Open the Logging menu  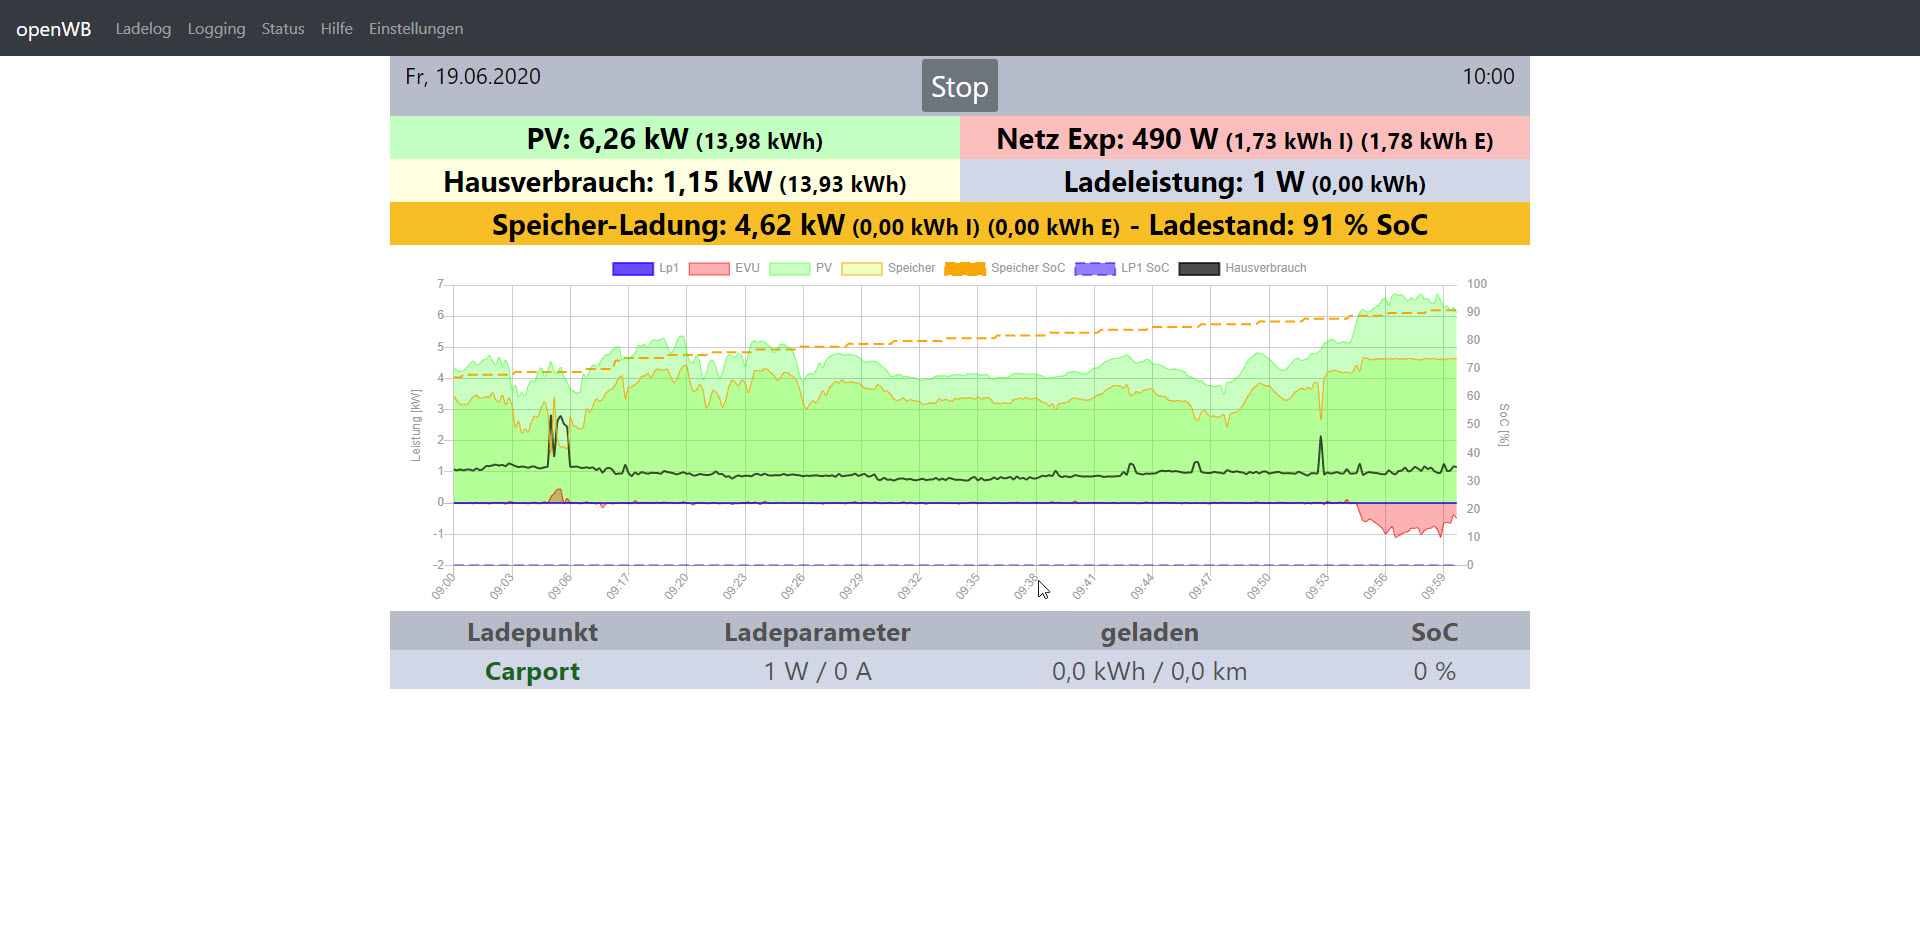click(216, 29)
